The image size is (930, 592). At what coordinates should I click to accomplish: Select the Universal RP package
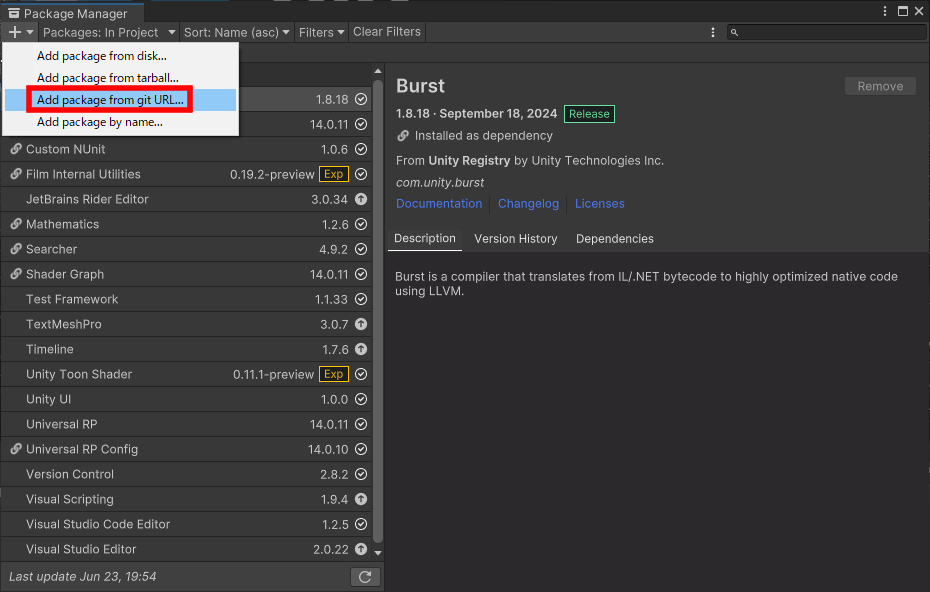coord(186,424)
